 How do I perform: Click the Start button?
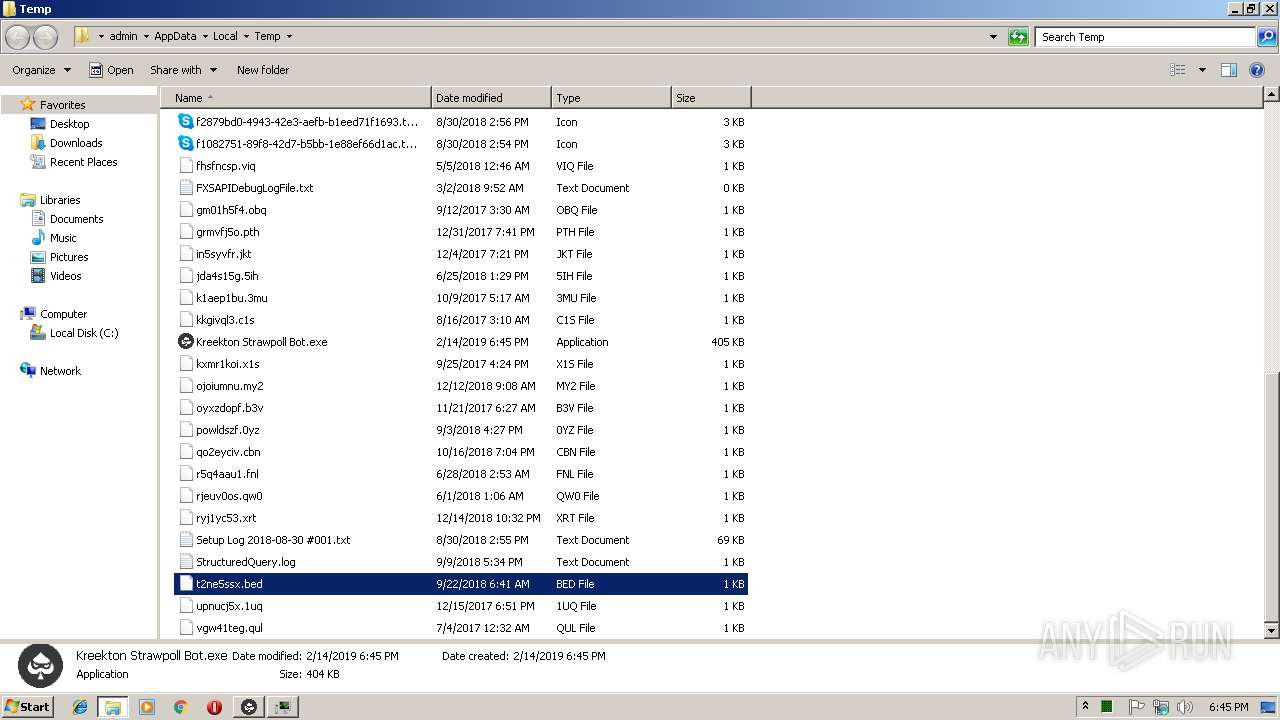[27, 707]
